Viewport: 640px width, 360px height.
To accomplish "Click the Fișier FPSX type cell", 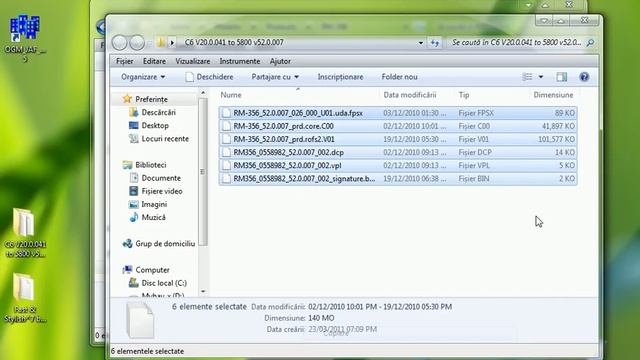I will (x=476, y=113).
